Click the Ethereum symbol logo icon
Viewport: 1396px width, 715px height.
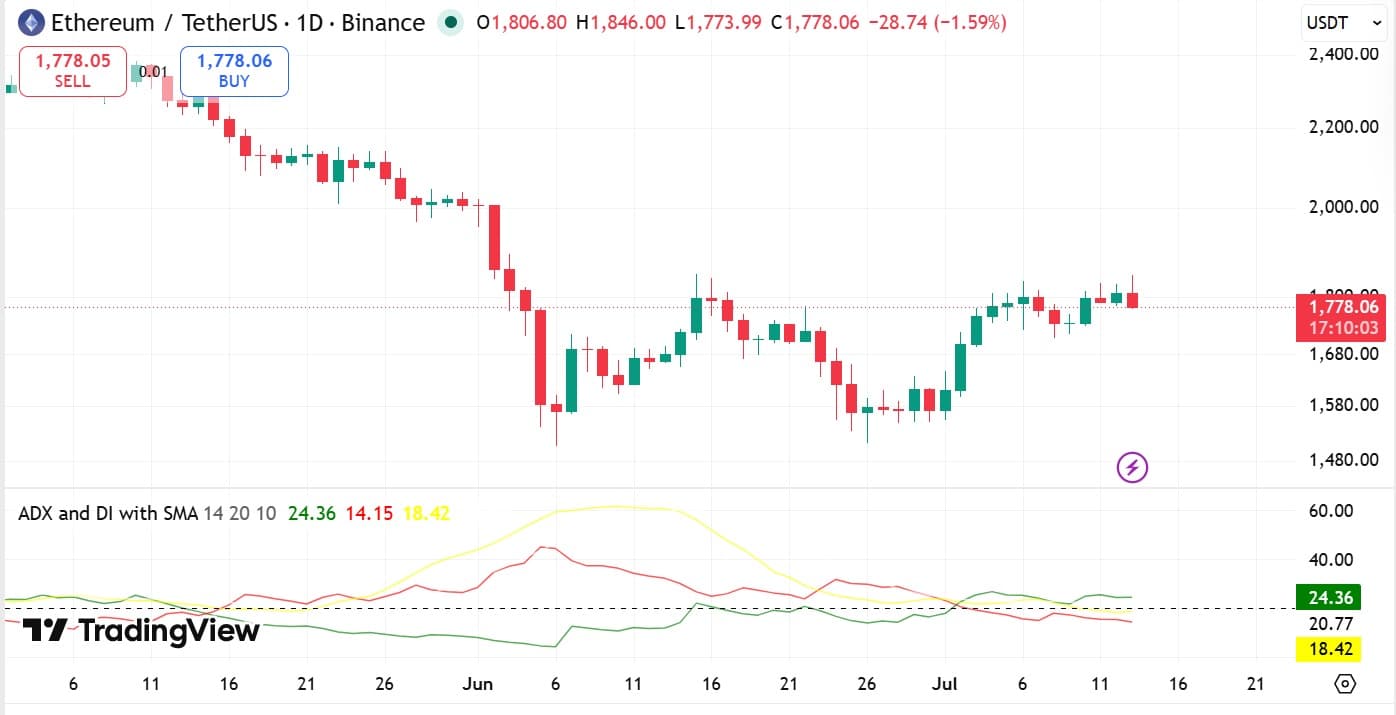point(31,22)
